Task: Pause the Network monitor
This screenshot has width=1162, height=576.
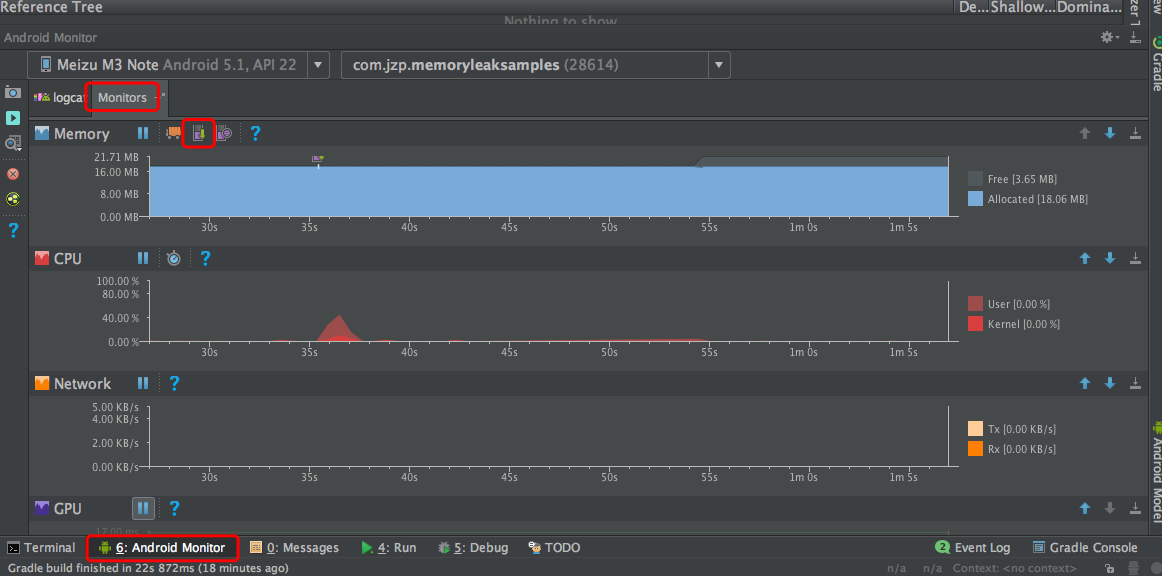Action: point(143,383)
